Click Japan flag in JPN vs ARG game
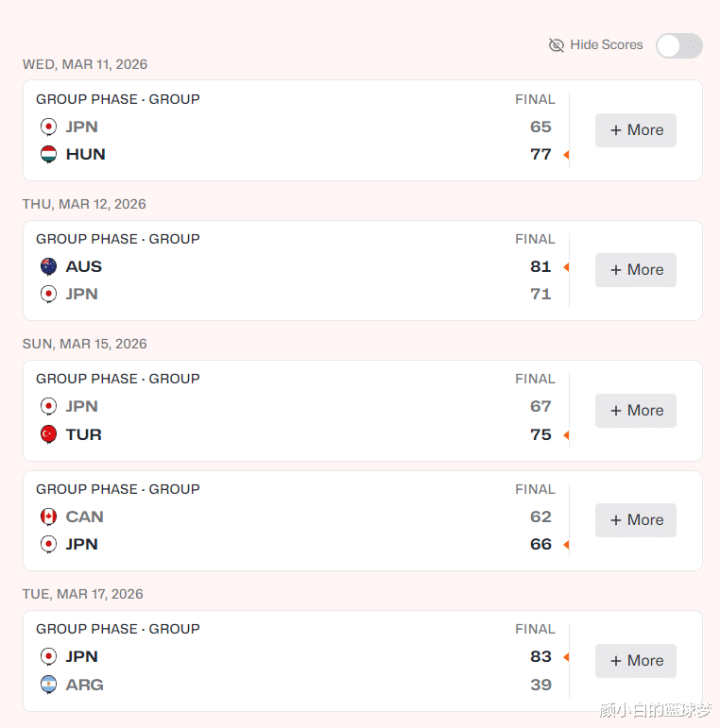Image resolution: width=720 pixels, height=728 pixels. 48,656
